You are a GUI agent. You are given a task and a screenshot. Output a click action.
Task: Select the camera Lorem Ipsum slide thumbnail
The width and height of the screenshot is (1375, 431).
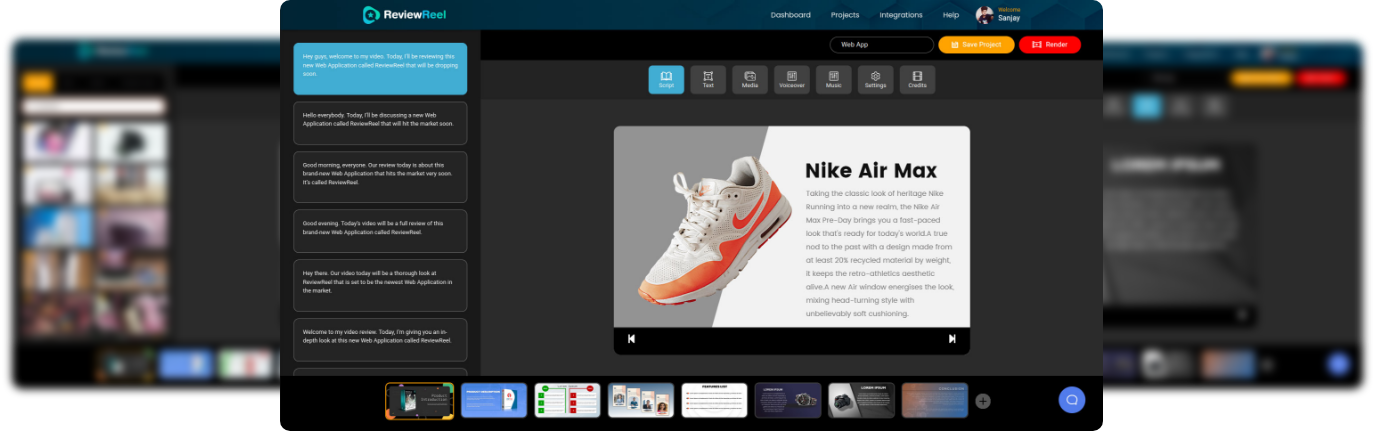point(862,400)
